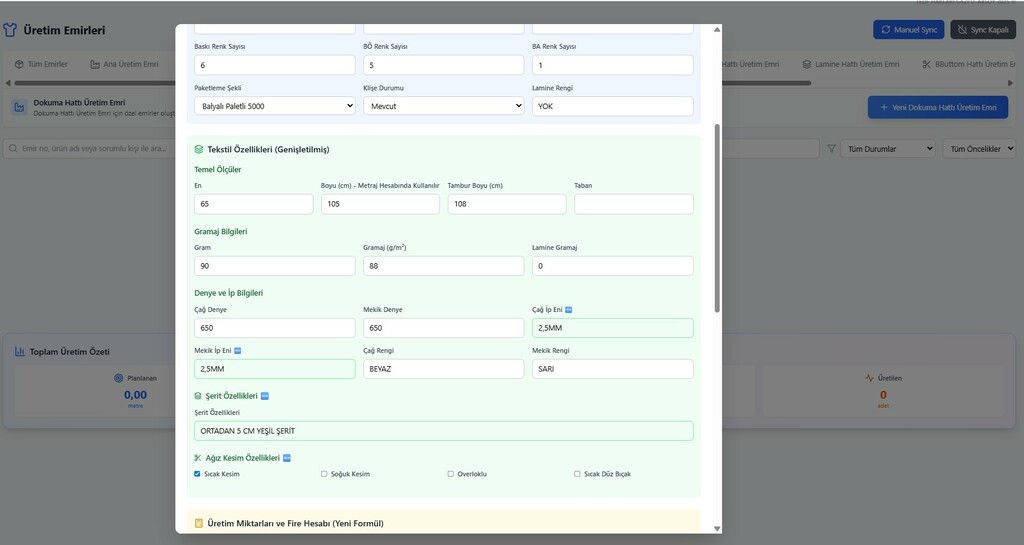Click the Dokuma Hattı factory icon

pos(19,107)
